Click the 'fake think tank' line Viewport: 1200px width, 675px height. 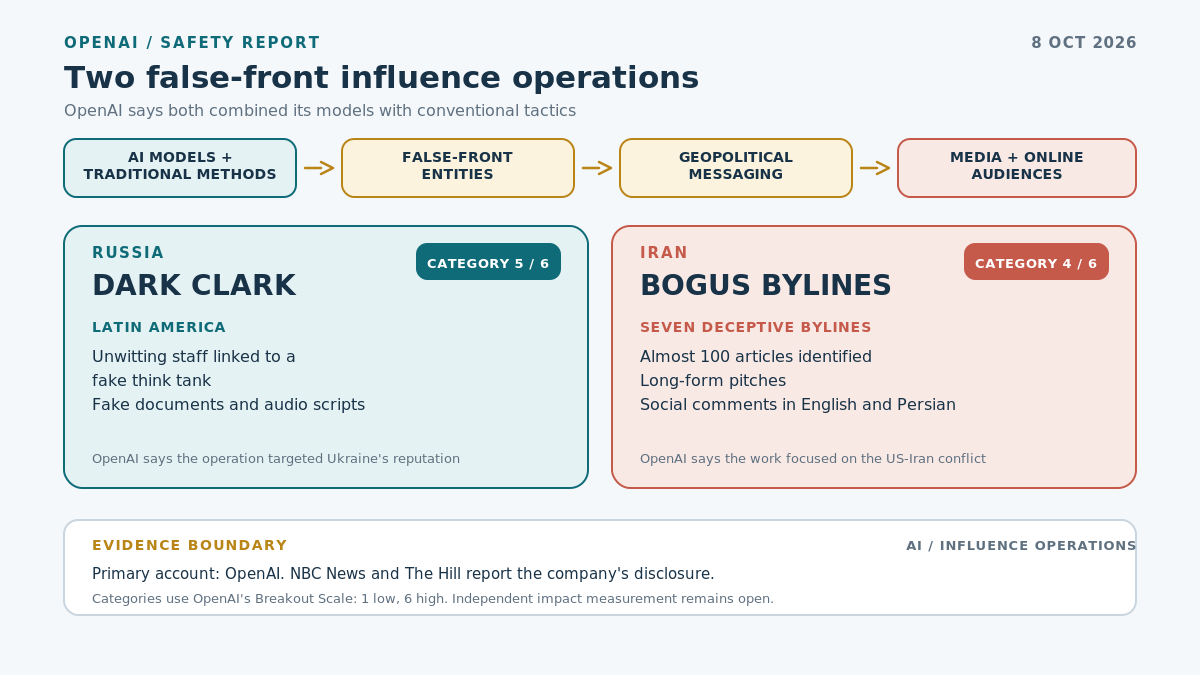pyautogui.click(x=152, y=381)
